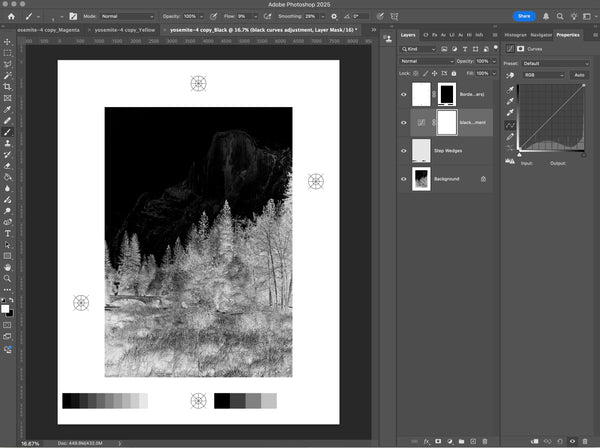Screen dimensions: 600x448
Task: Select the Lasso tool
Action: tap(7, 64)
